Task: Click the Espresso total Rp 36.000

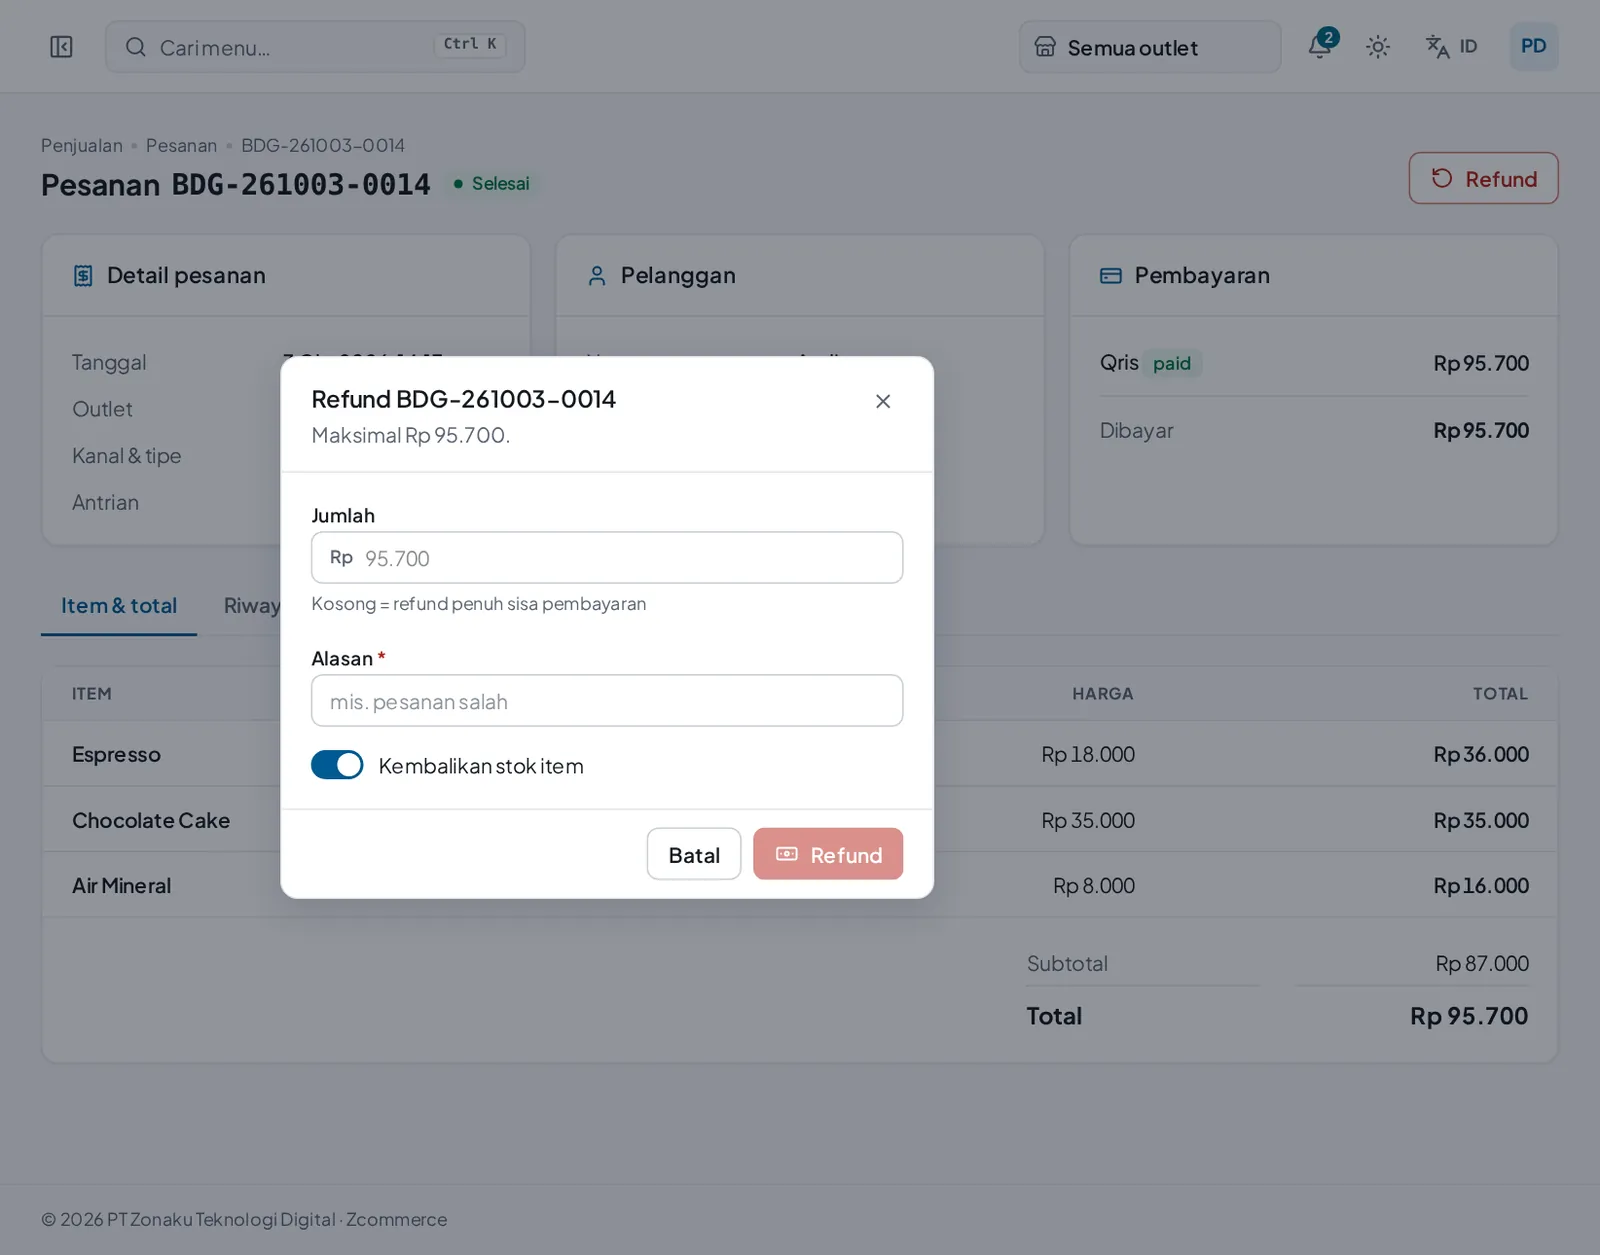Action: pyautogui.click(x=1481, y=755)
